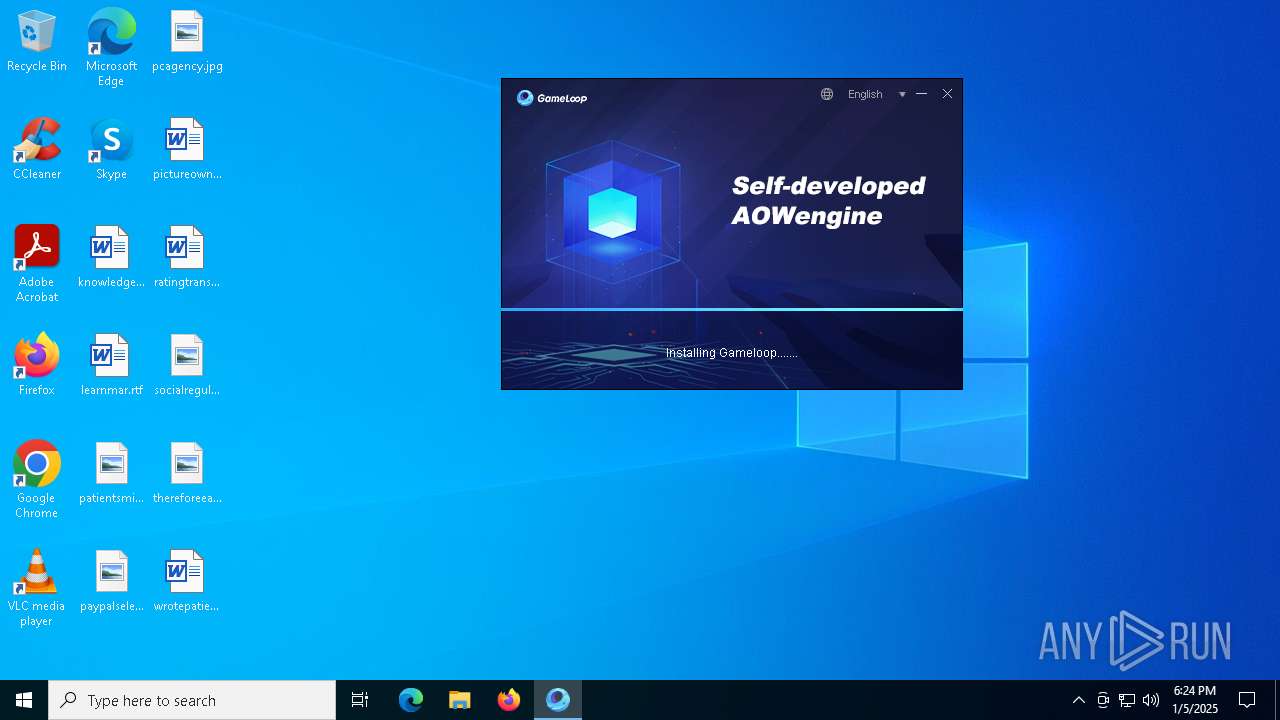1280x720 pixels.
Task: Close the GameLoop installer window
Action: coord(947,94)
